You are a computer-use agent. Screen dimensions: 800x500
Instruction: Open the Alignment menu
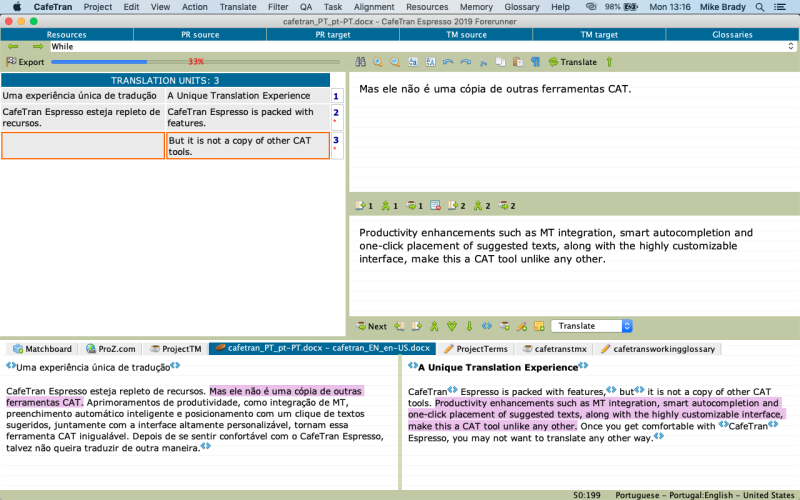(x=374, y=7)
